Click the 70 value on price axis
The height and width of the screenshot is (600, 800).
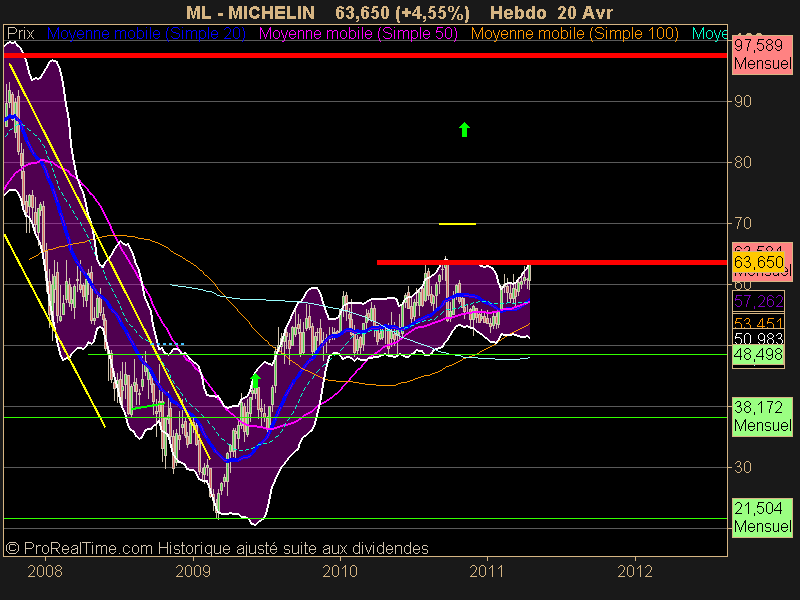coord(743,223)
